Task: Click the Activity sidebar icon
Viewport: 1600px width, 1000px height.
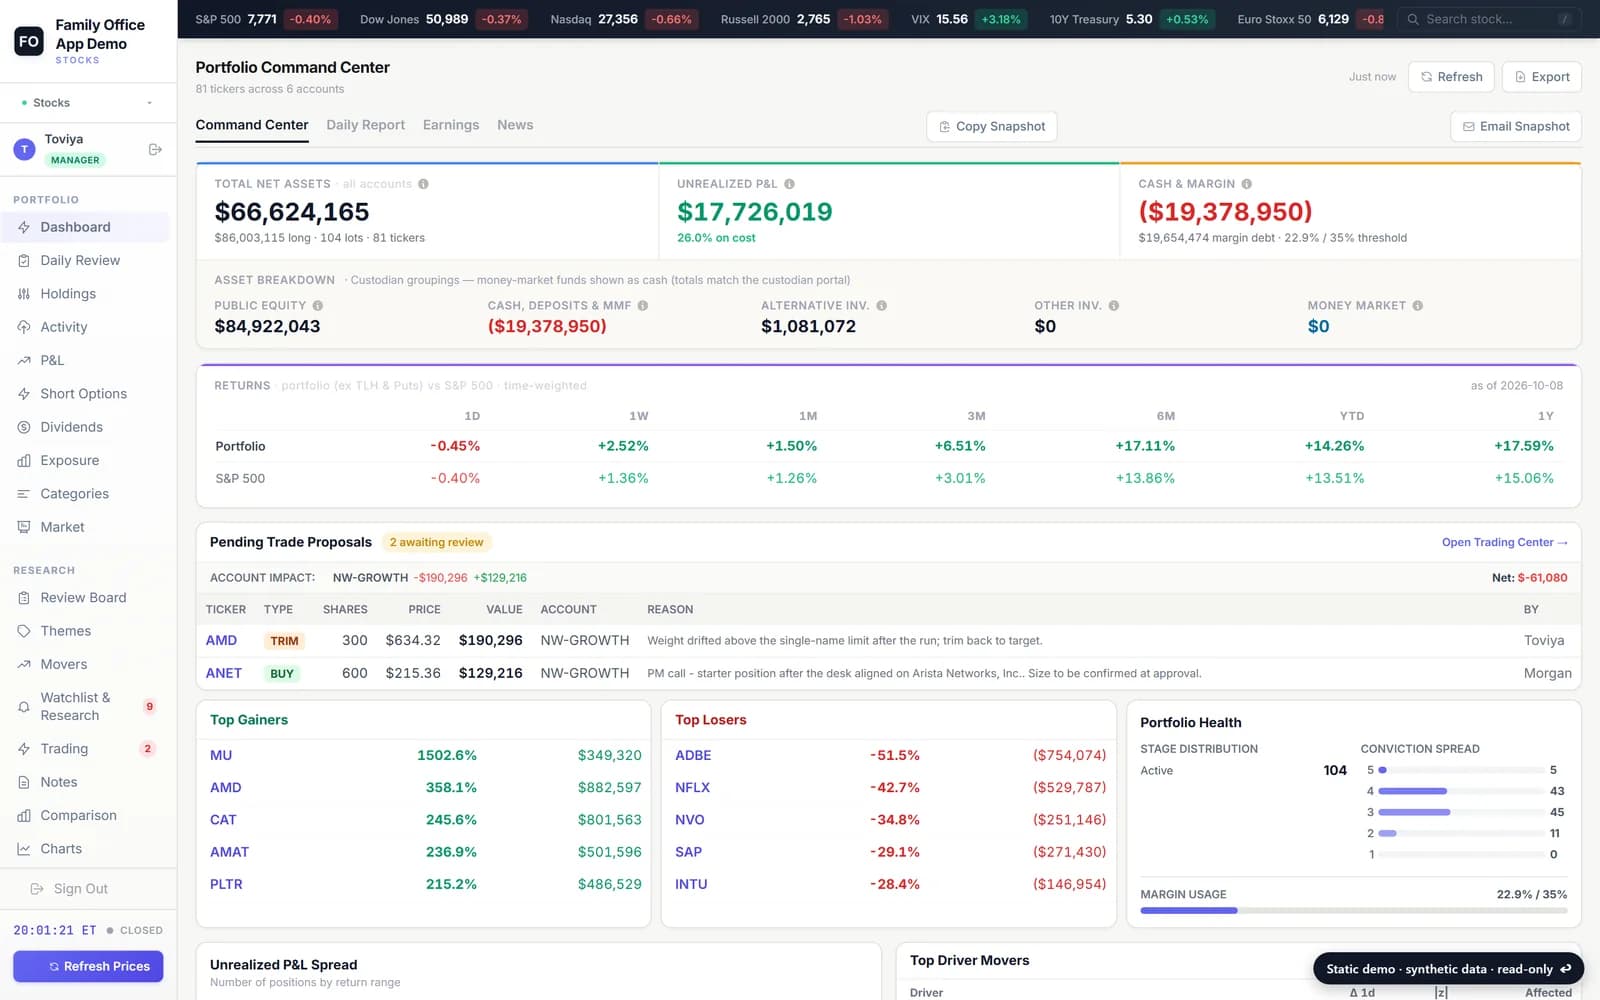Action: click(24, 327)
